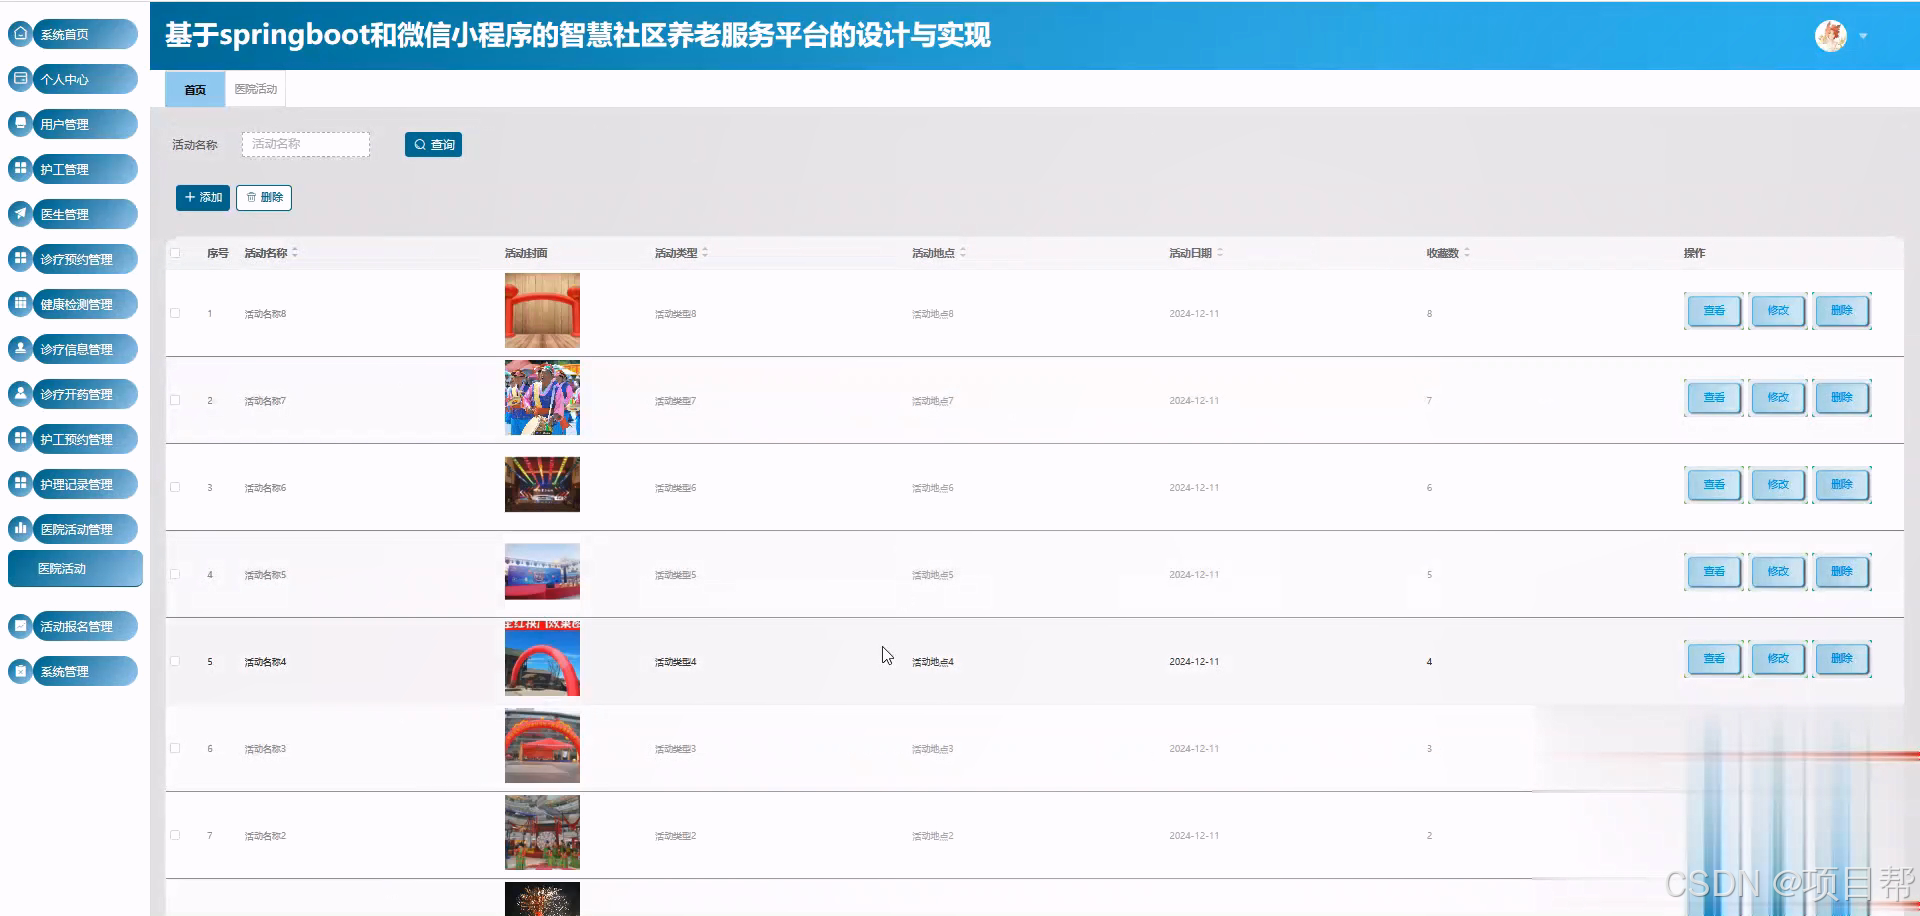Image resolution: width=1920 pixels, height=916 pixels.
Task: Check the row for 活动名称3
Action: [x=175, y=748]
